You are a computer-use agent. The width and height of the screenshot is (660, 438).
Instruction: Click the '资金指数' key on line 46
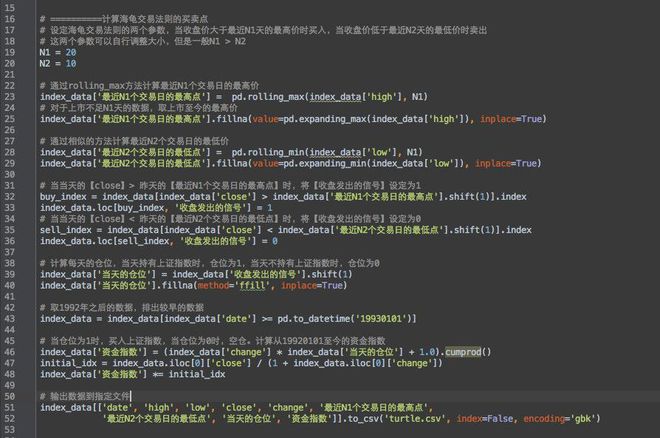120,352
